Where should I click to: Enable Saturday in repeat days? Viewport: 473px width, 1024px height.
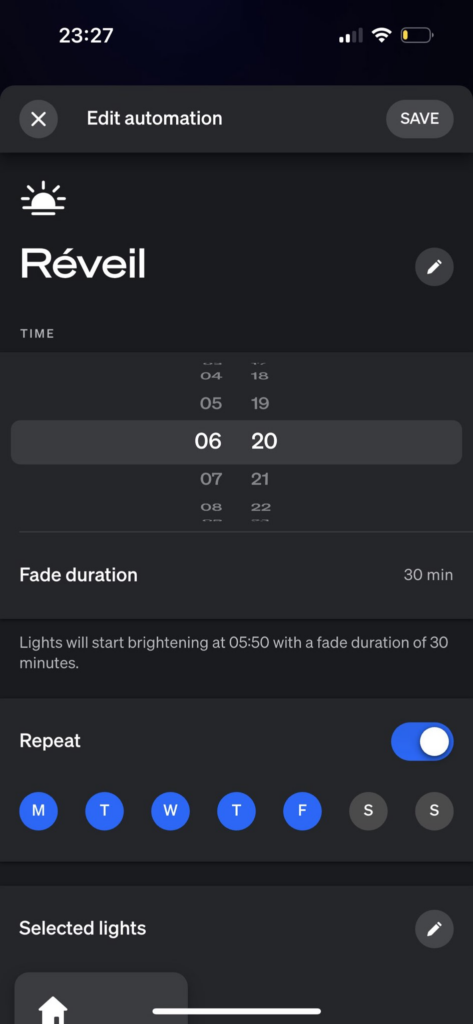point(368,811)
